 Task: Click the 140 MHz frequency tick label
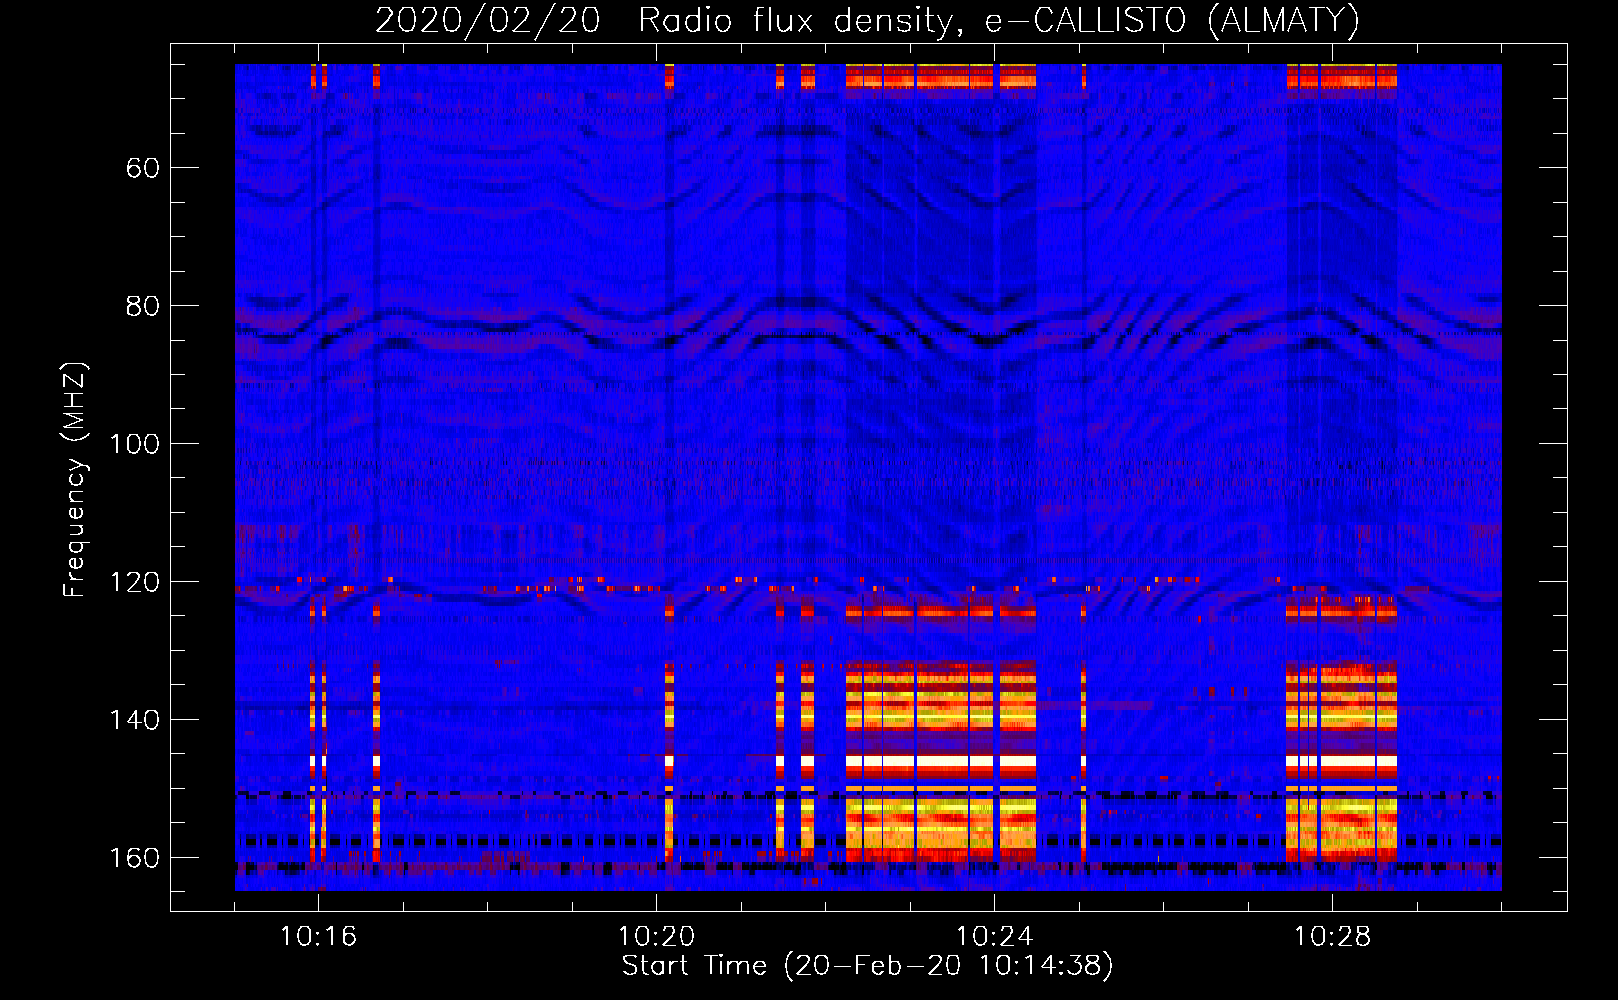[134, 720]
